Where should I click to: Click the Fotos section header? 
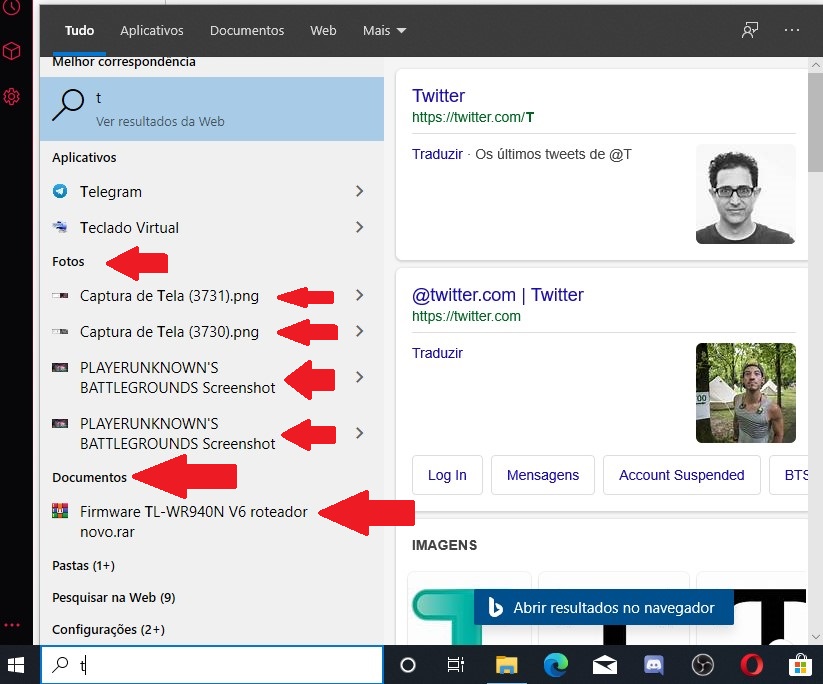68,261
